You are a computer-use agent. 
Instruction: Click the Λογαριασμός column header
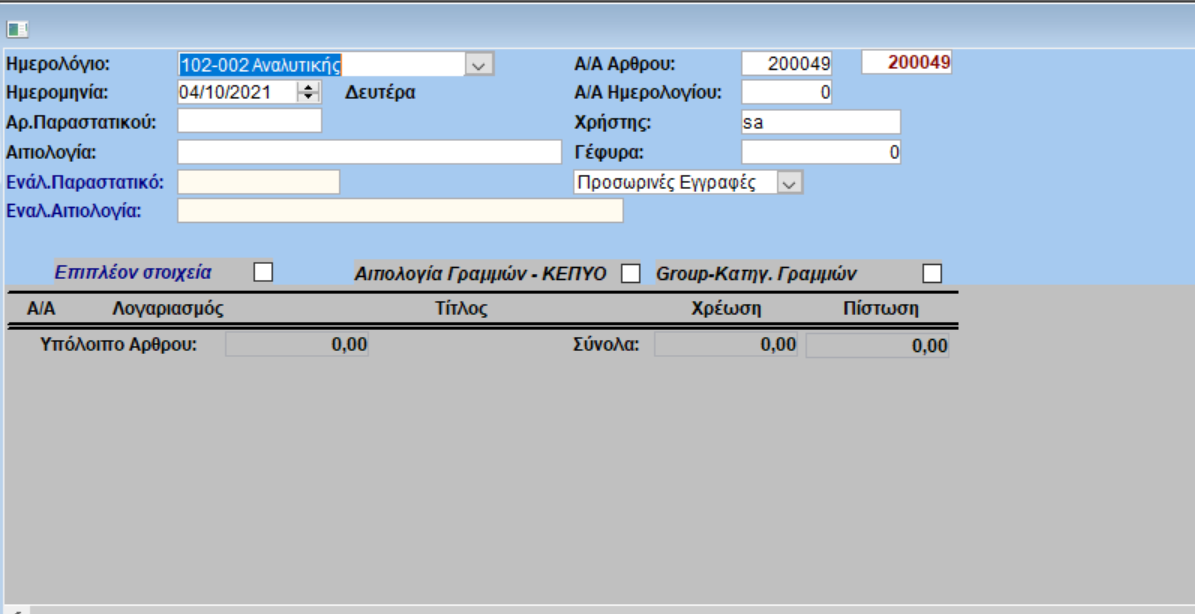pyautogui.click(x=168, y=308)
